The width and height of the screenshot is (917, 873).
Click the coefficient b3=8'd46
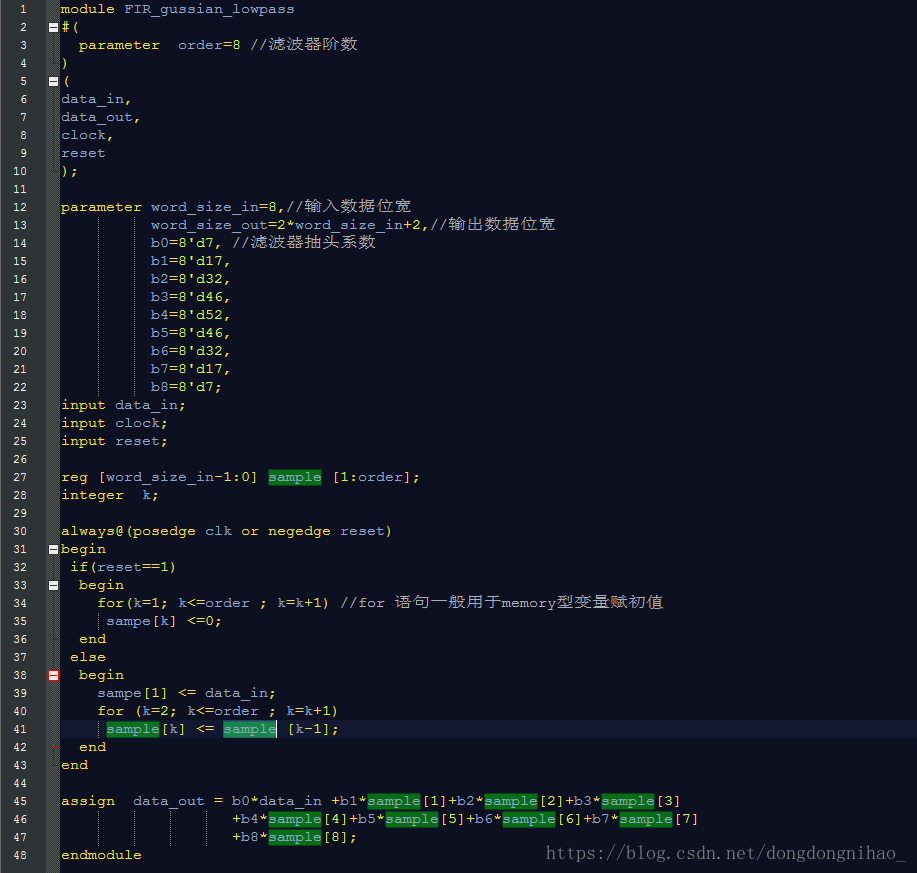coord(187,297)
